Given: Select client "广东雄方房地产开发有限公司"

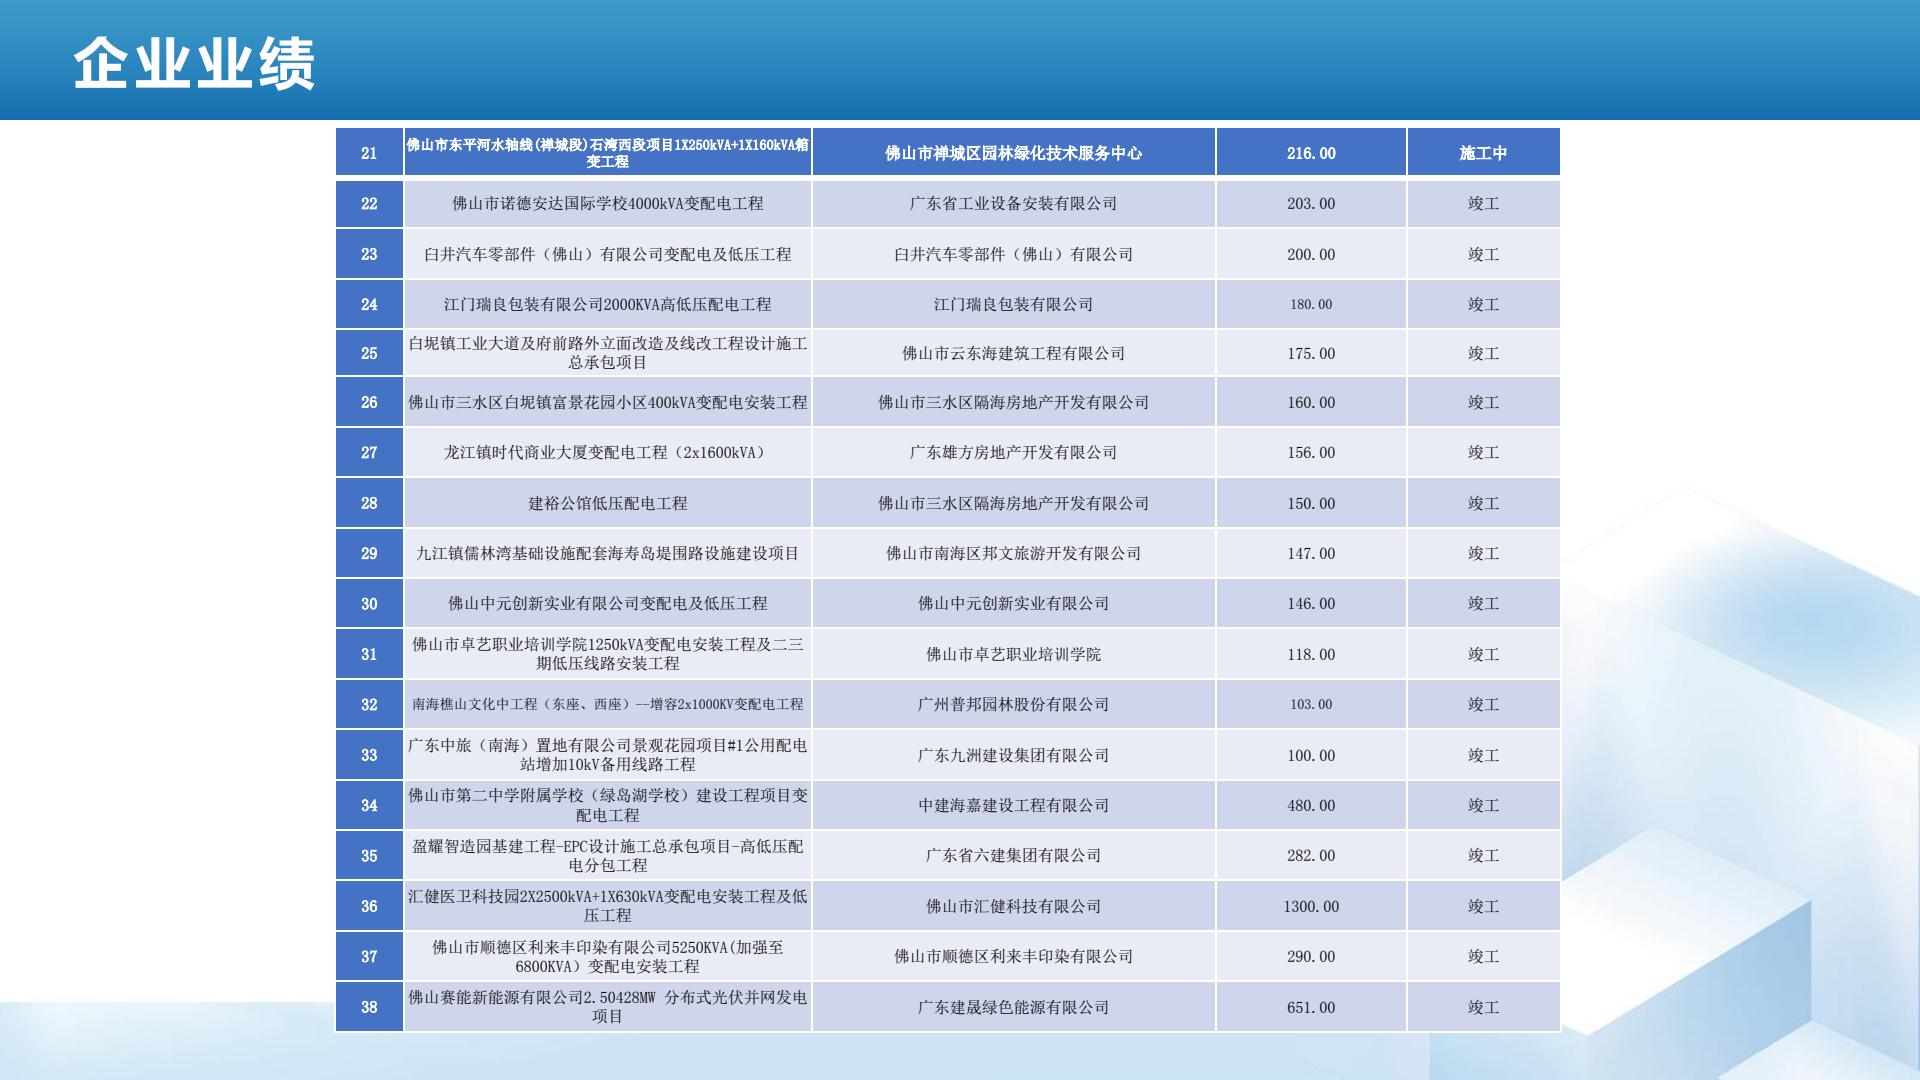Looking at the screenshot, I should (x=1013, y=453).
